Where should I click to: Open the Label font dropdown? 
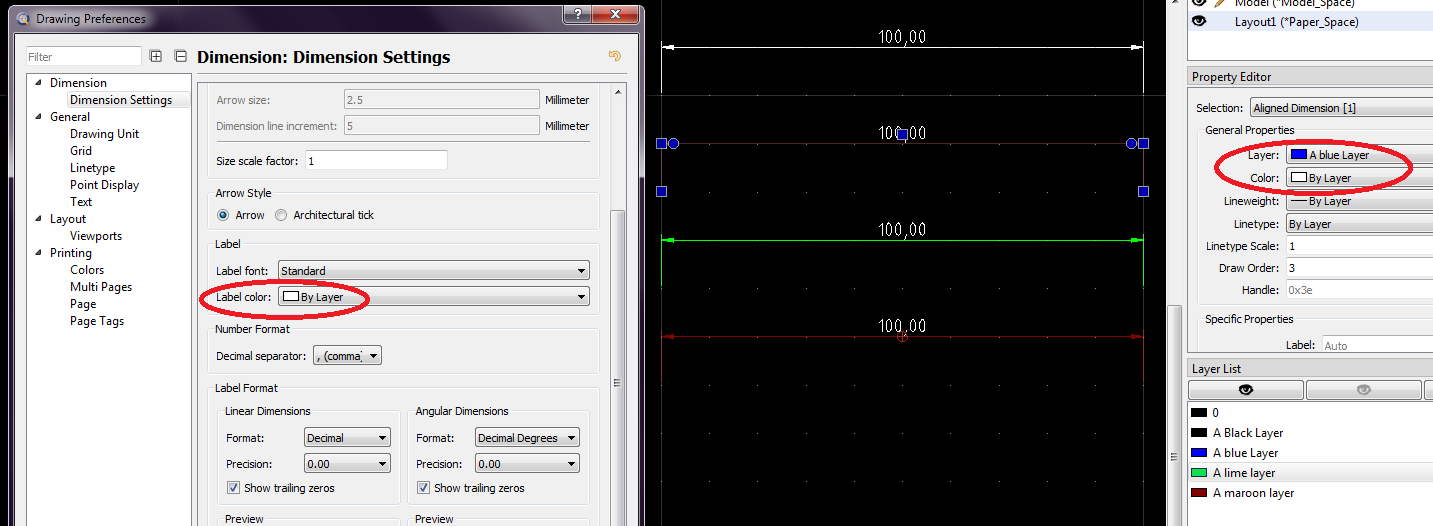point(433,271)
